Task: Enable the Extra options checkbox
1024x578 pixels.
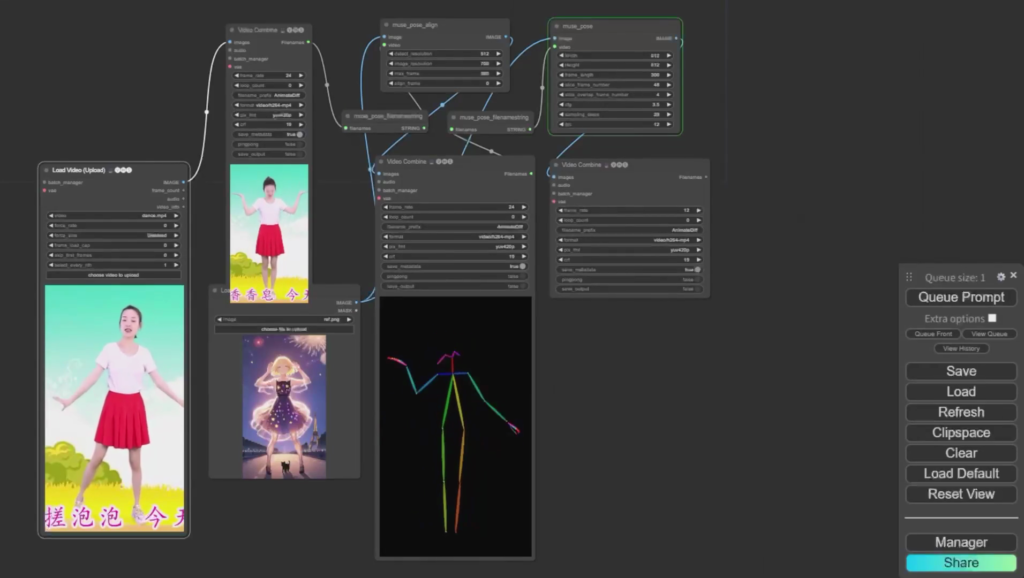Action: (992, 318)
